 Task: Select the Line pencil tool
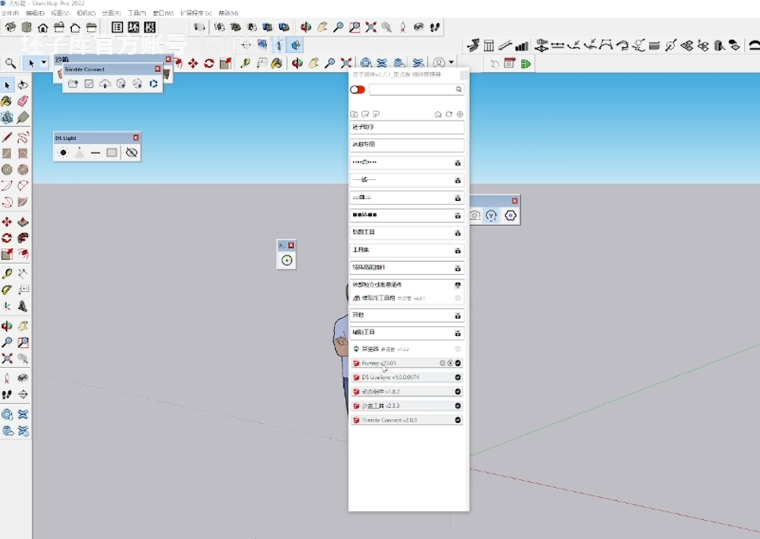pyautogui.click(x=7, y=136)
